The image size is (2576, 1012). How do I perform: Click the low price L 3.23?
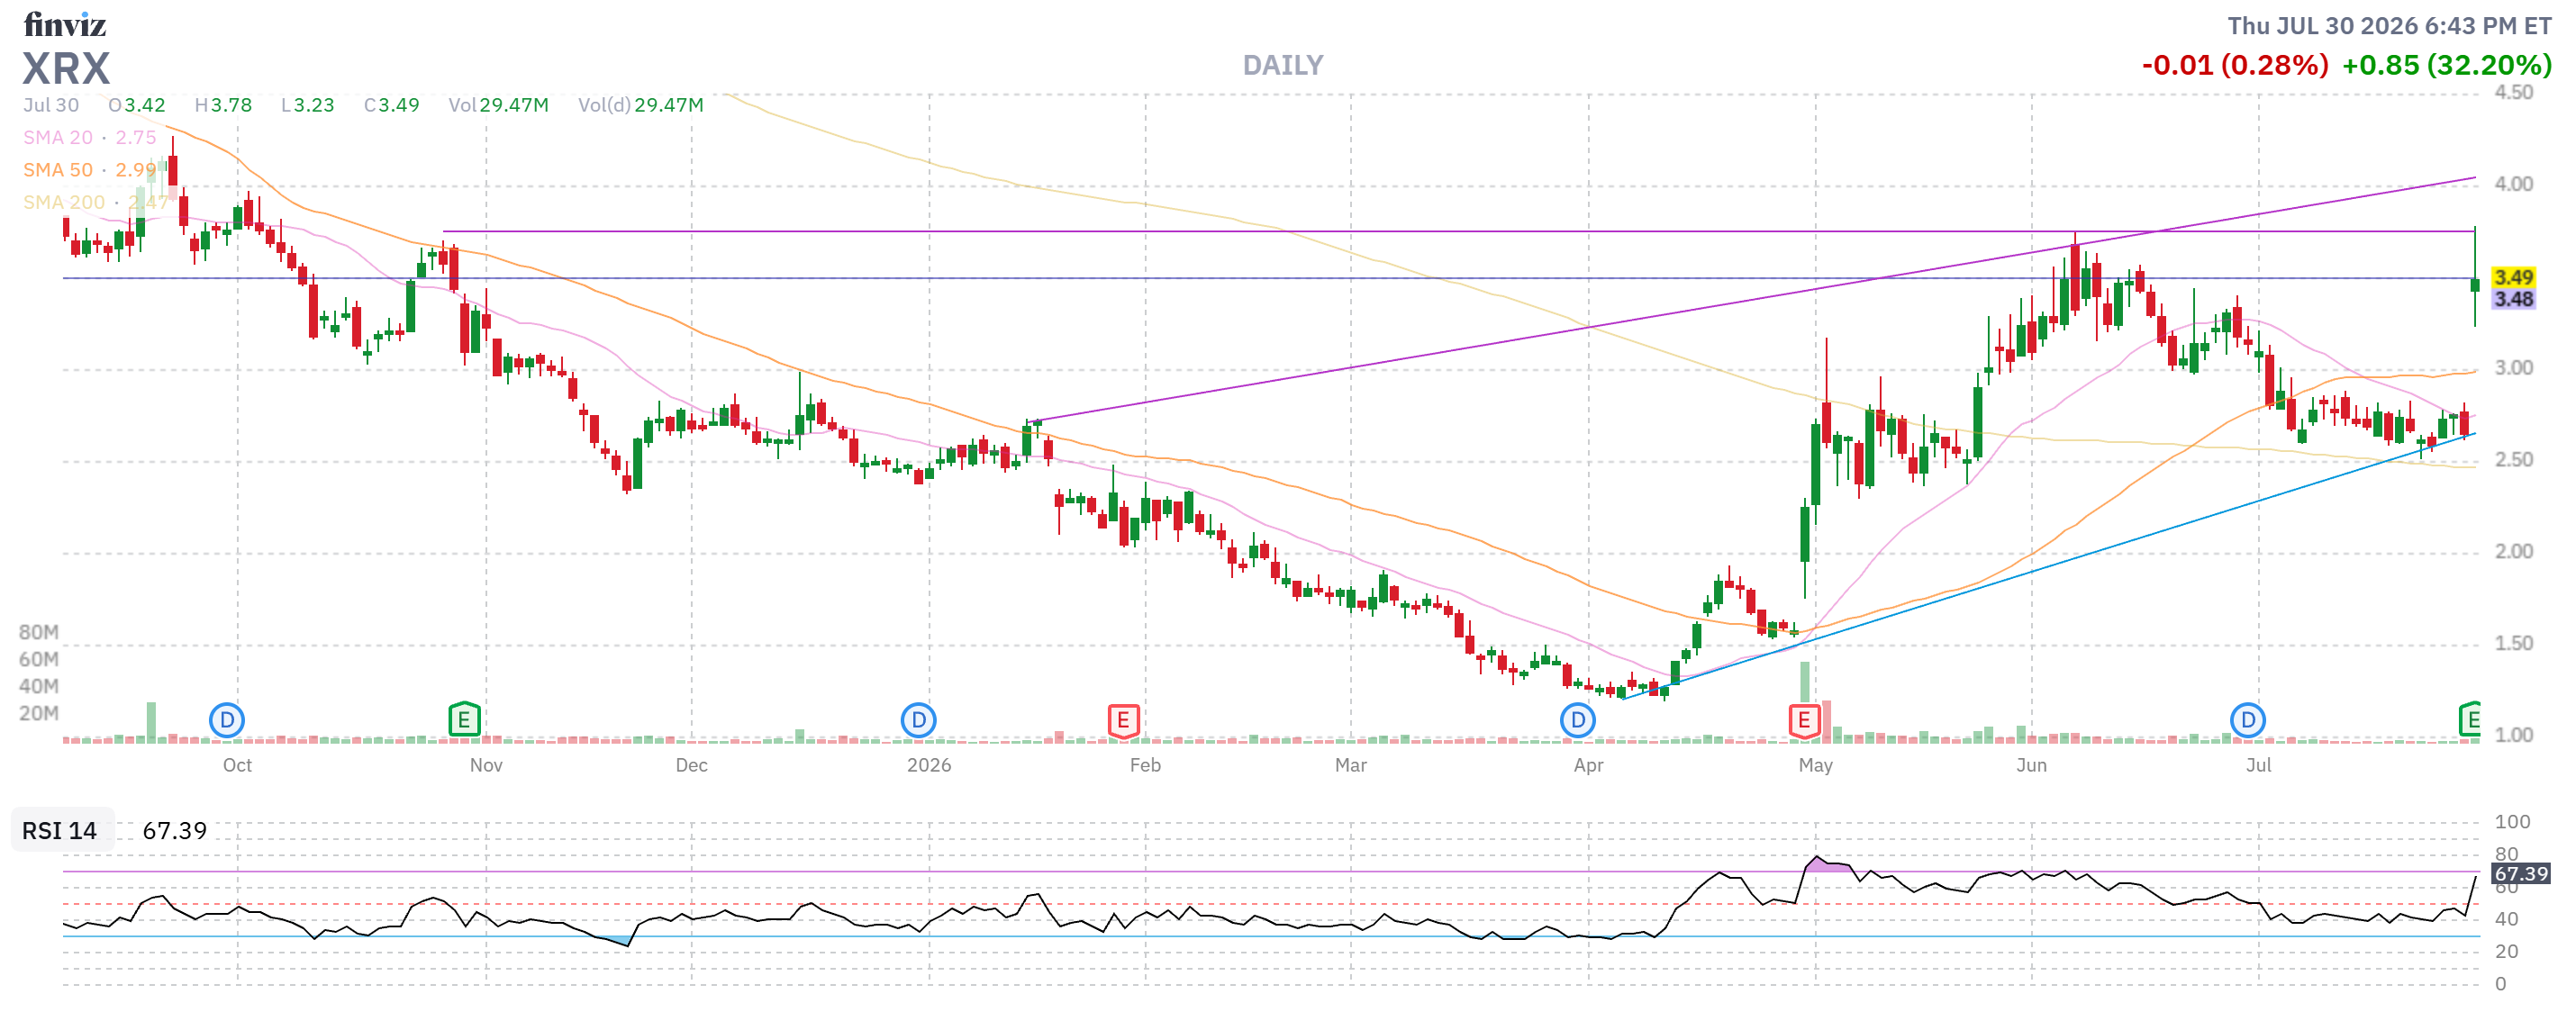point(307,105)
